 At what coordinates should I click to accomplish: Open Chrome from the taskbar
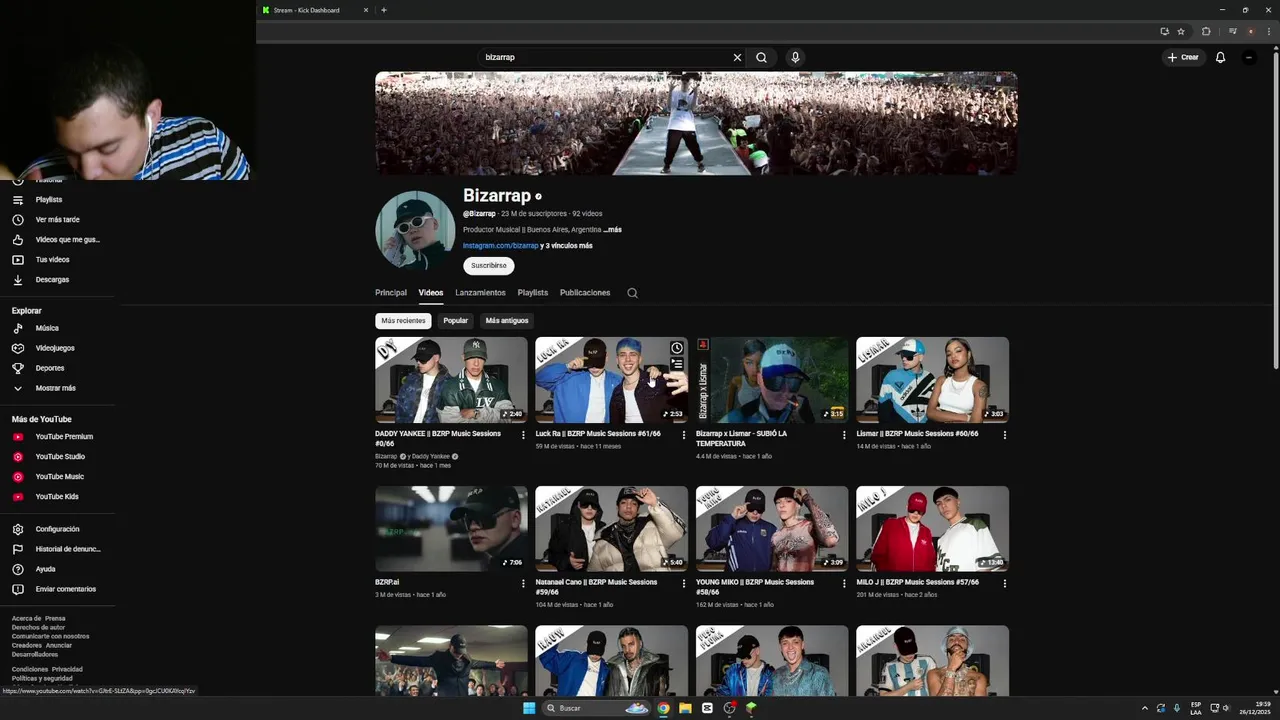[663, 708]
